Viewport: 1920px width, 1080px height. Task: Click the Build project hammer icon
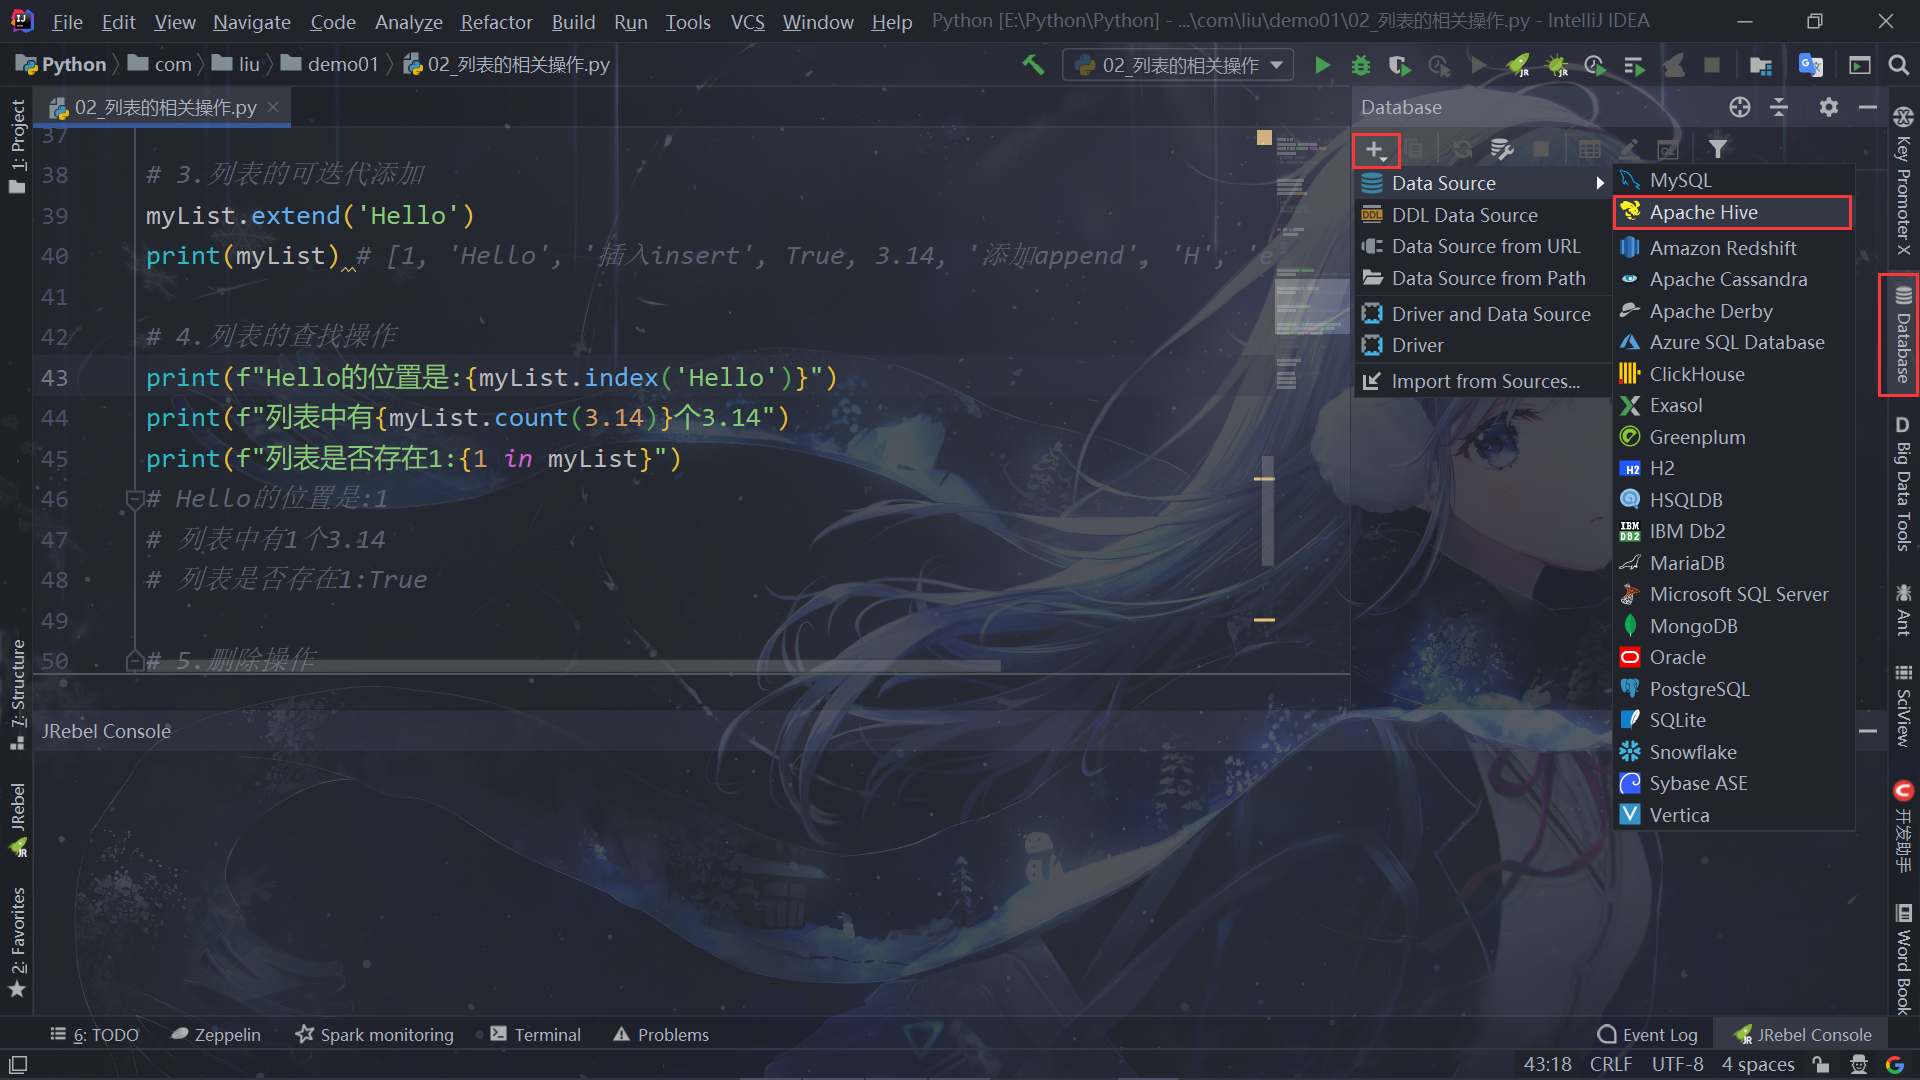point(1033,65)
